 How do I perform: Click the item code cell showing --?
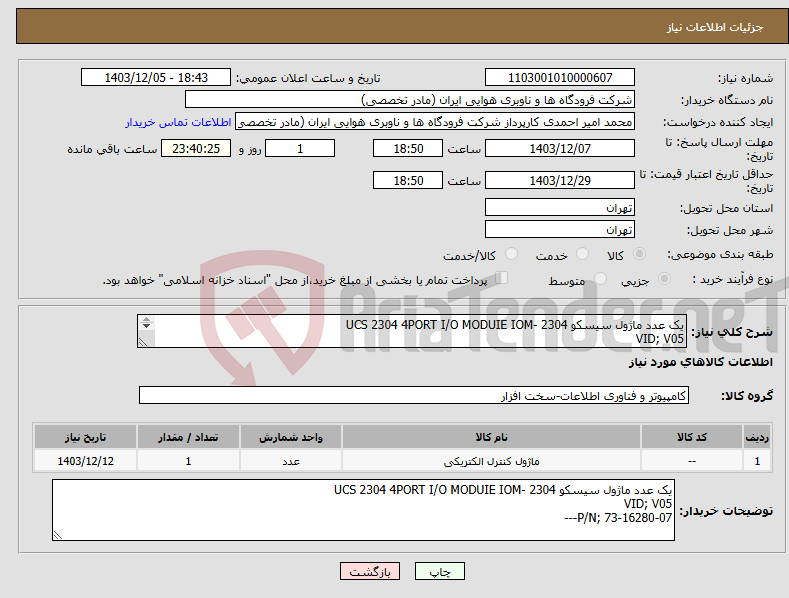[x=691, y=461]
